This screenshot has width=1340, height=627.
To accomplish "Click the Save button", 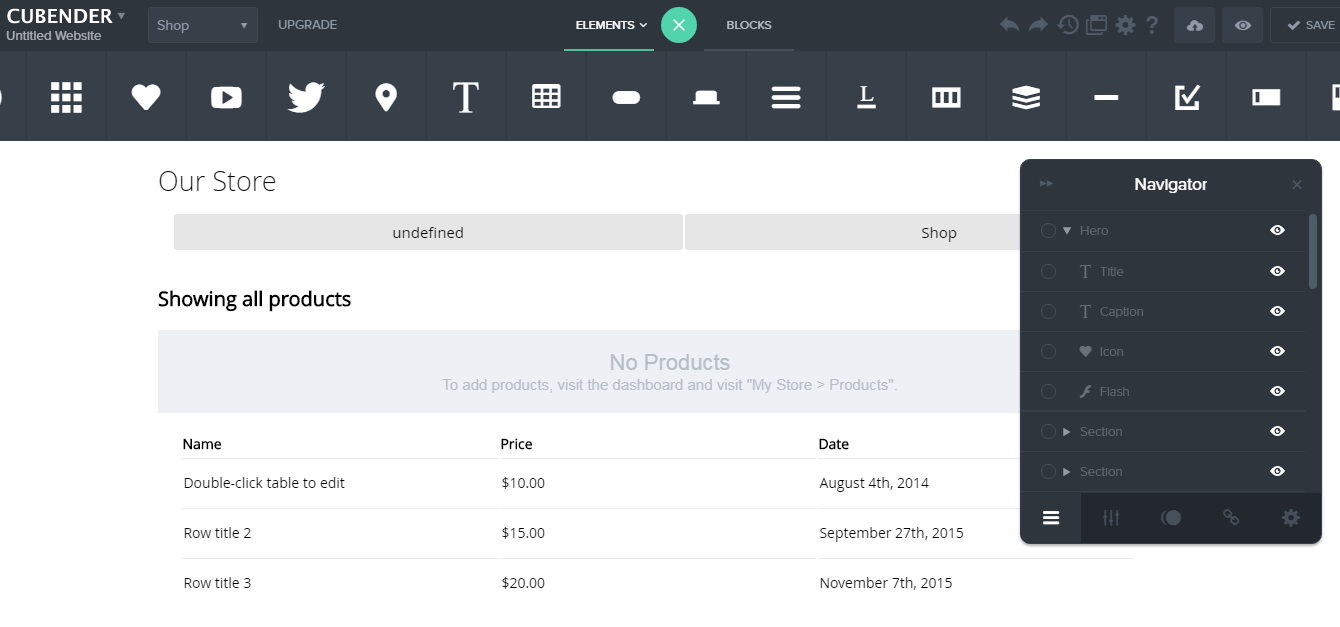I will (1310, 25).
